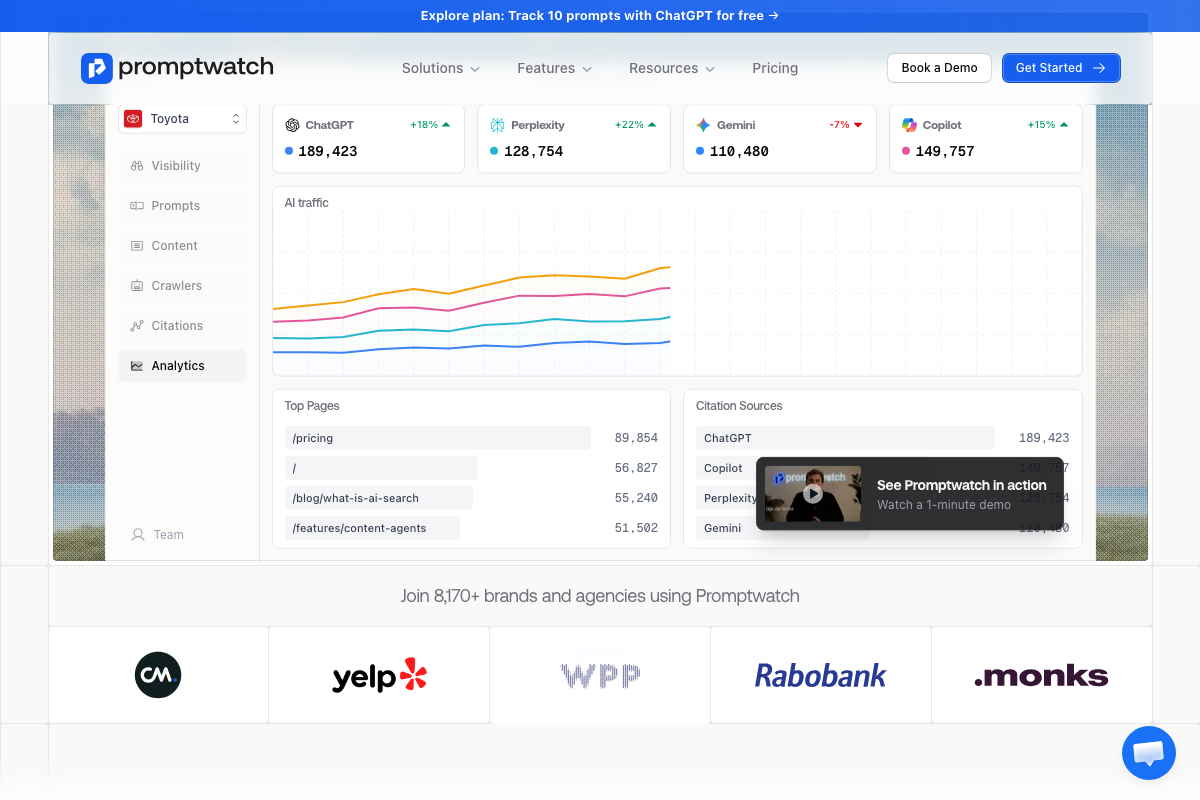Click the 128,754 Perplexity card value
1200x800 pixels.
point(533,152)
